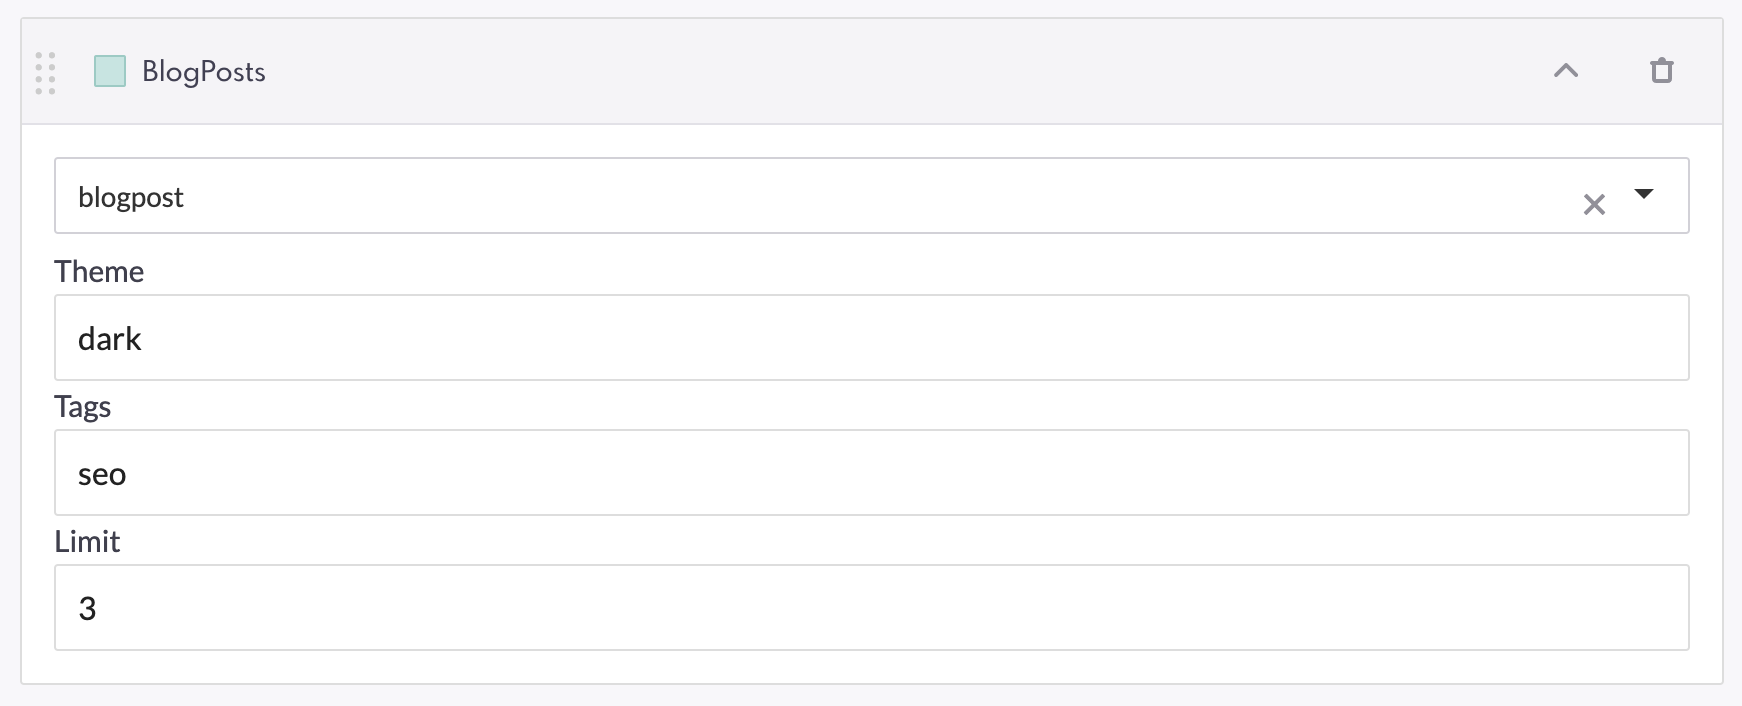The width and height of the screenshot is (1742, 706).
Task: Click the word dark in the Theme field
Action: 110,339
